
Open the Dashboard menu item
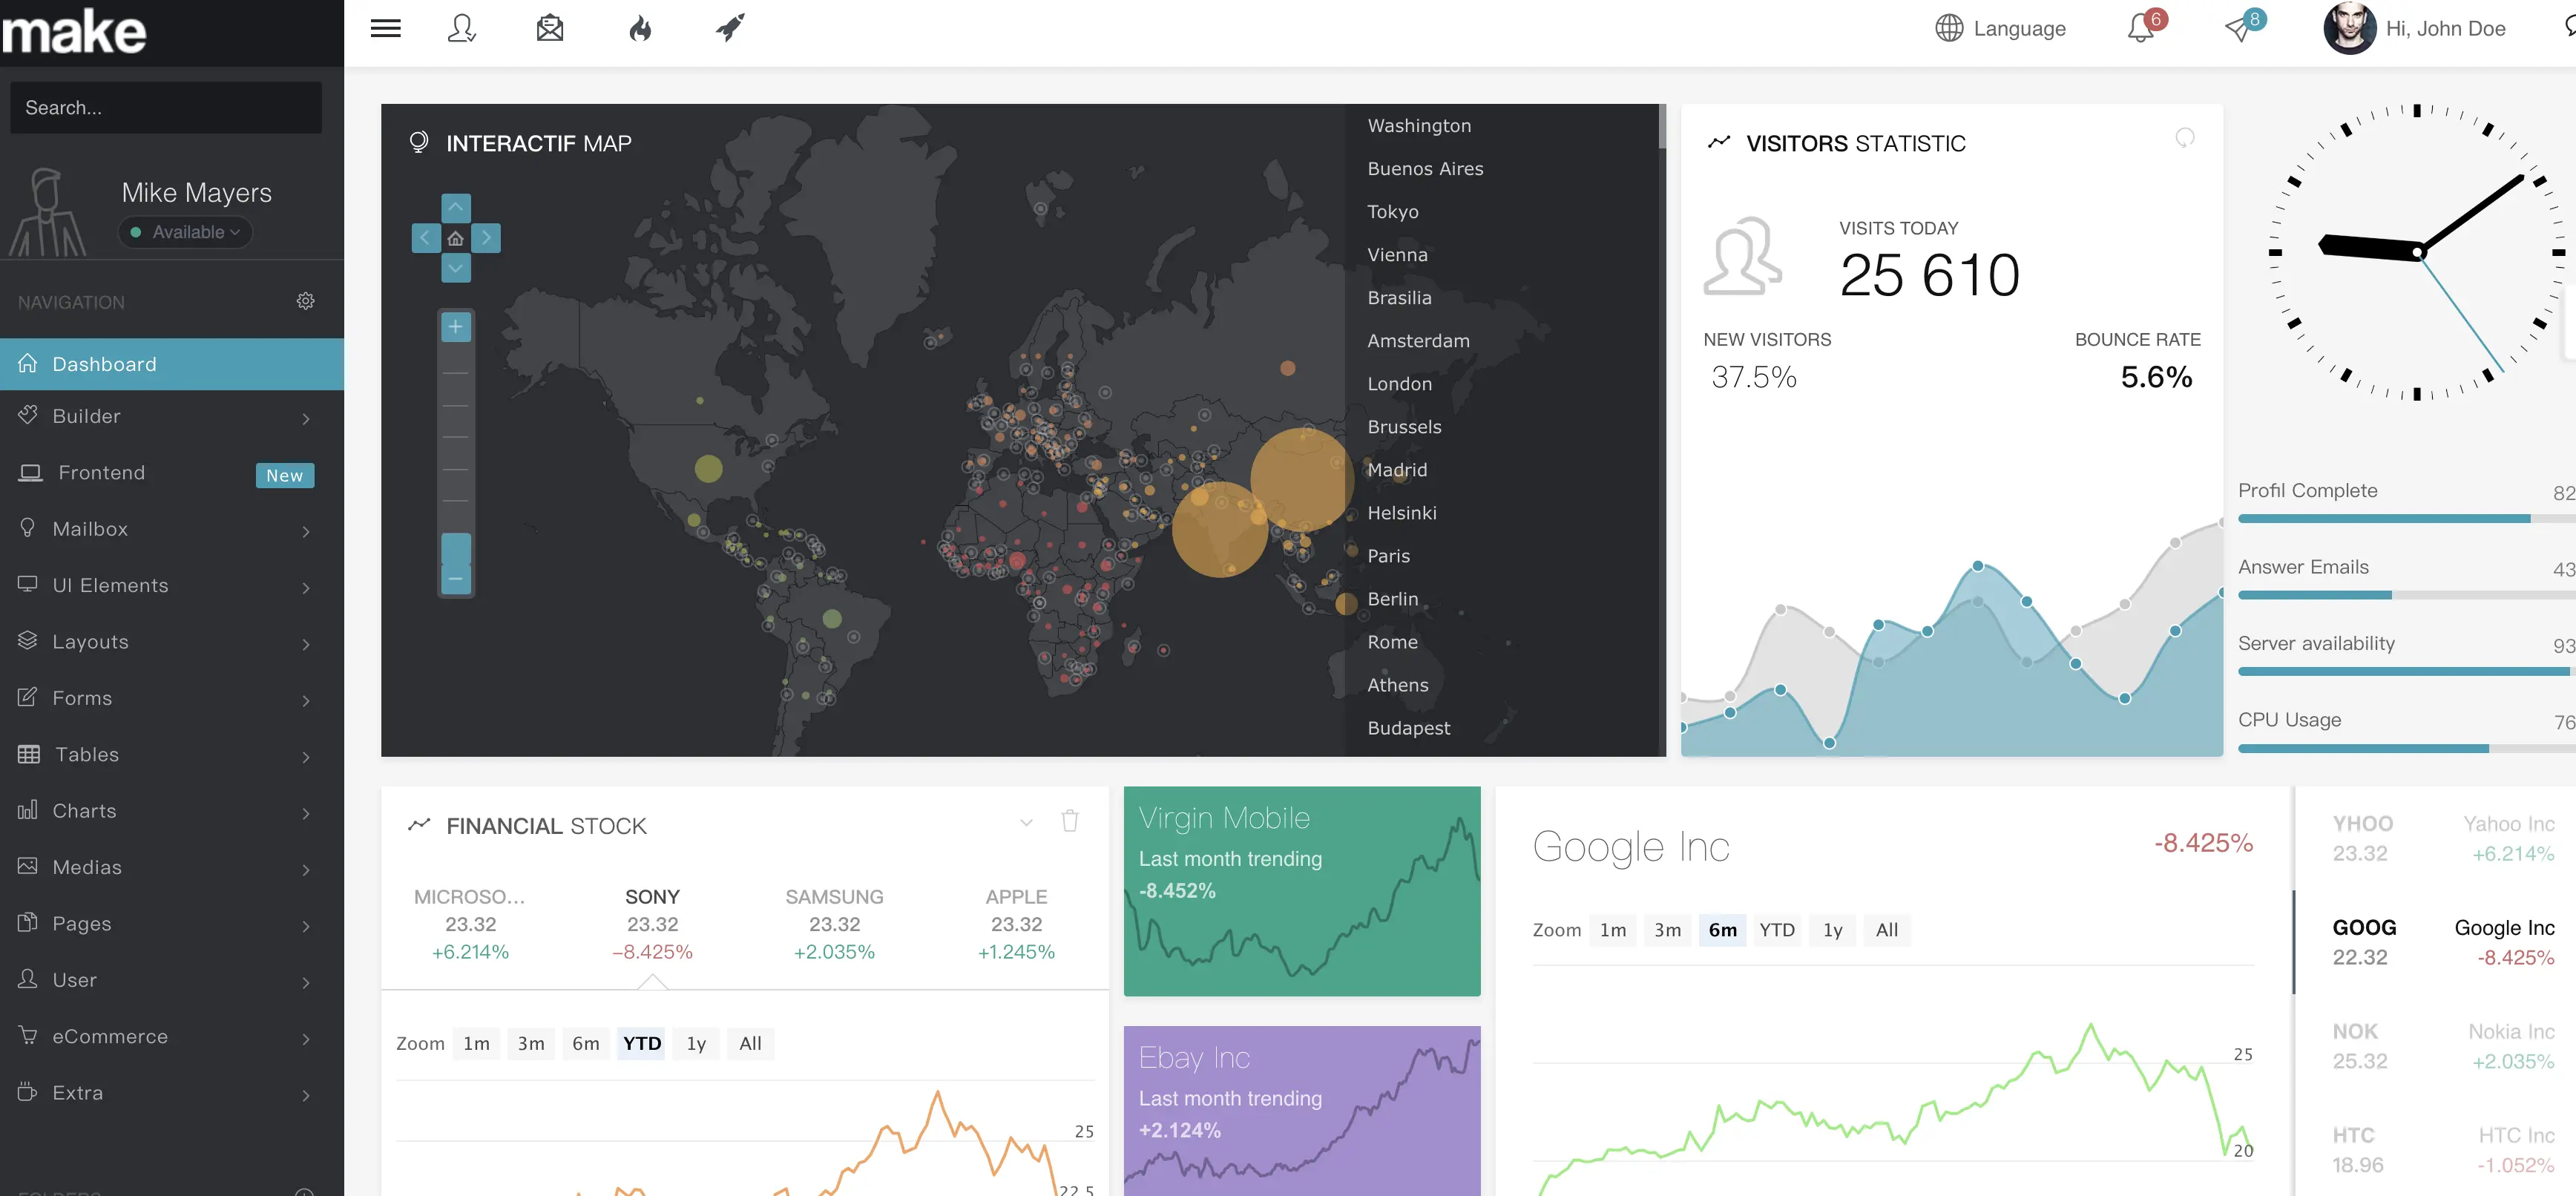[x=172, y=364]
